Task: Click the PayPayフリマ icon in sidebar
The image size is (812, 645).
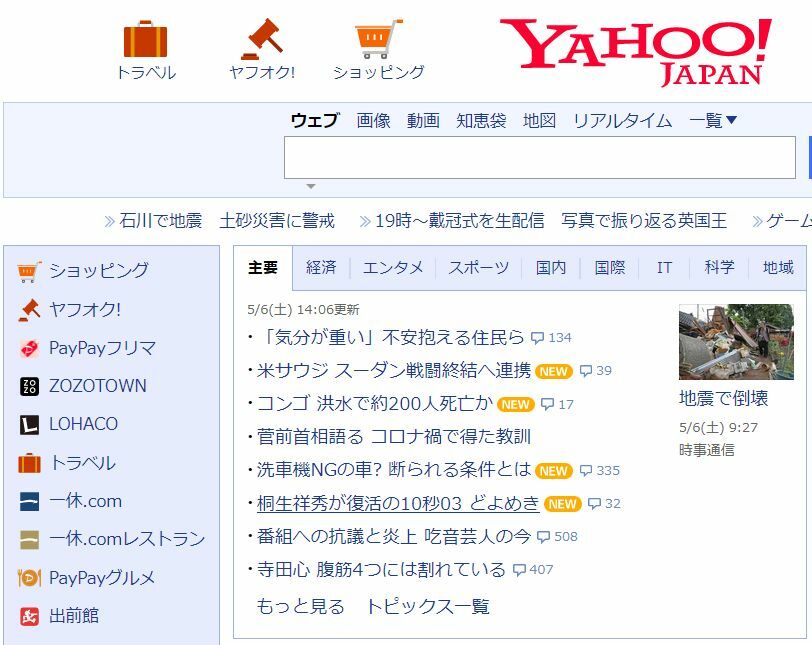Action: [x=29, y=348]
